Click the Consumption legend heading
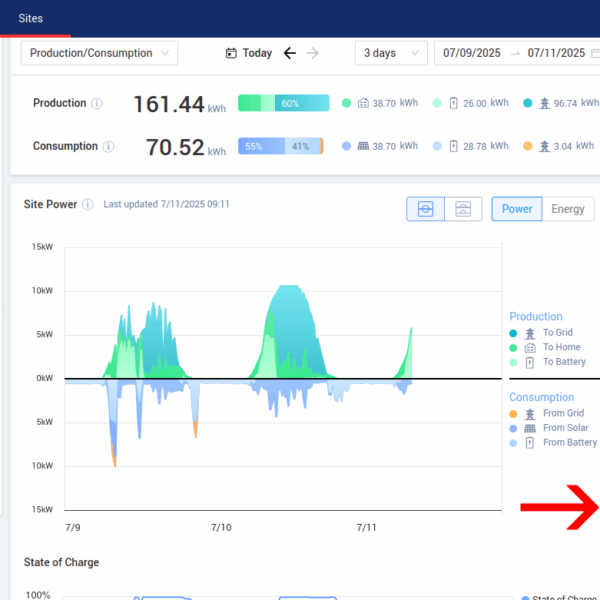This screenshot has width=600, height=600. (541, 397)
